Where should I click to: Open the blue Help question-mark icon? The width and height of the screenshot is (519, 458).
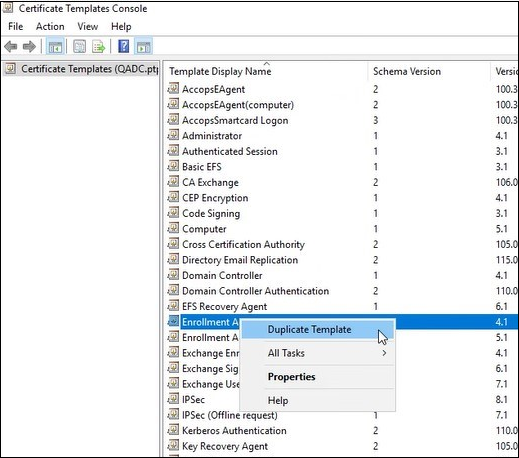[x=124, y=46]
